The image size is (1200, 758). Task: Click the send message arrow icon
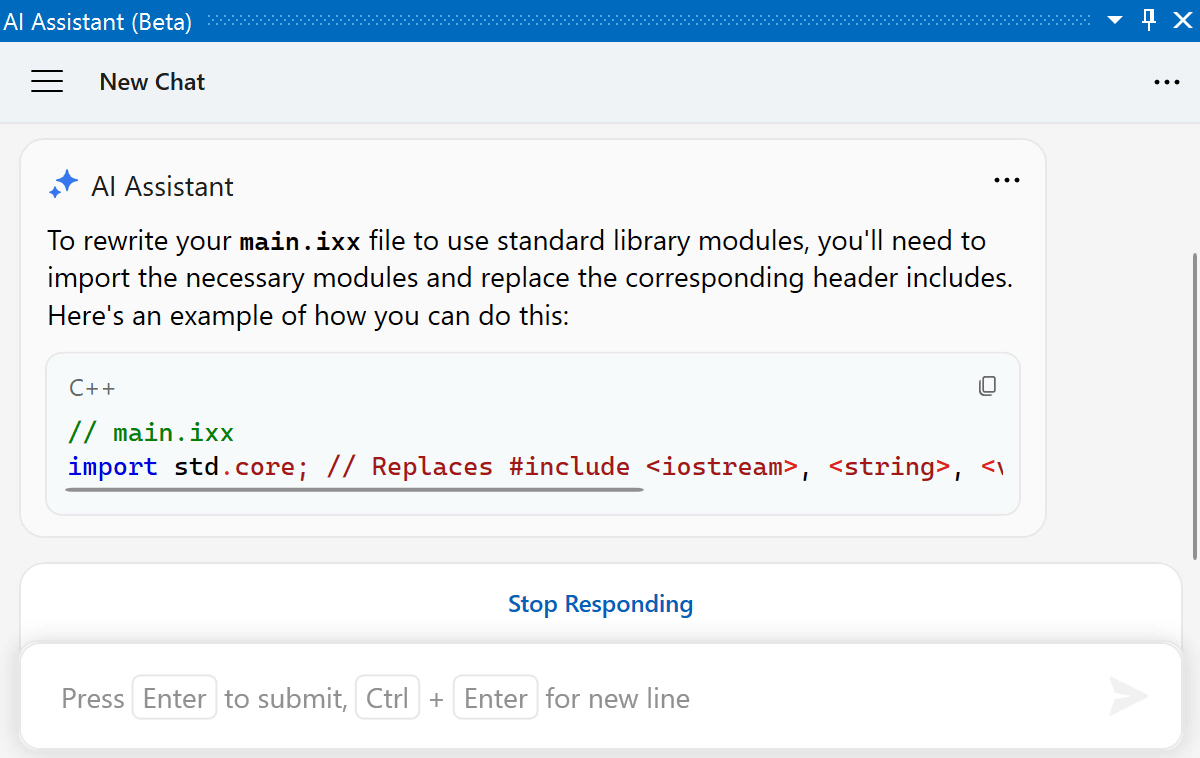pyautogui.click(x=1128, y=697)
